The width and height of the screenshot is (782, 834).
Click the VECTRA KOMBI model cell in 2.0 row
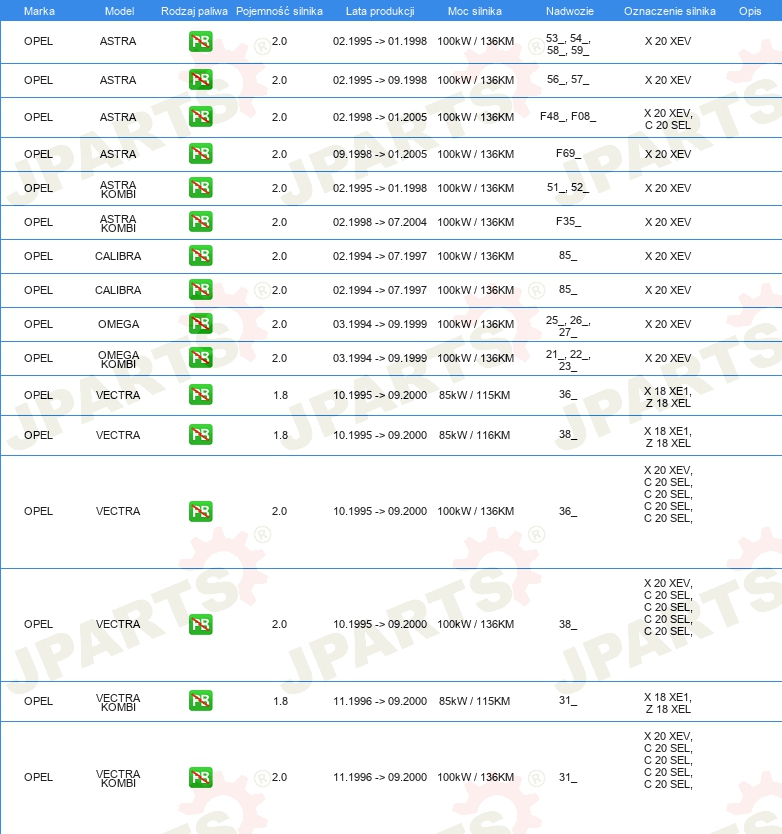(x=119, y=778)
